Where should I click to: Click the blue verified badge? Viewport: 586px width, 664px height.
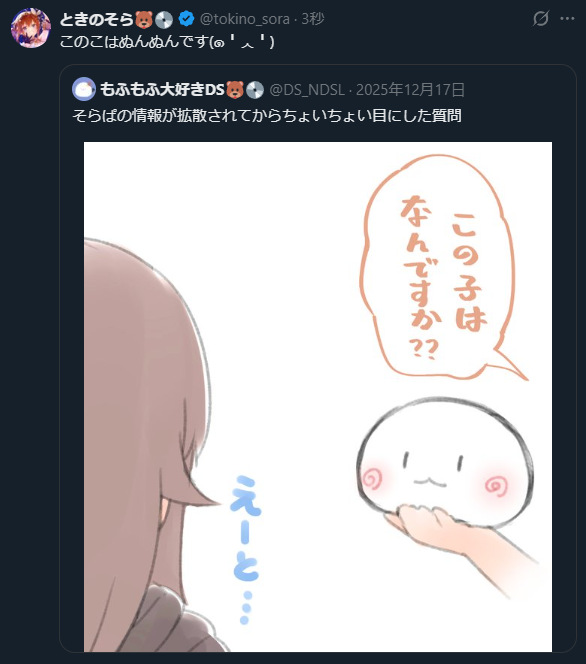tap(186, 19)
